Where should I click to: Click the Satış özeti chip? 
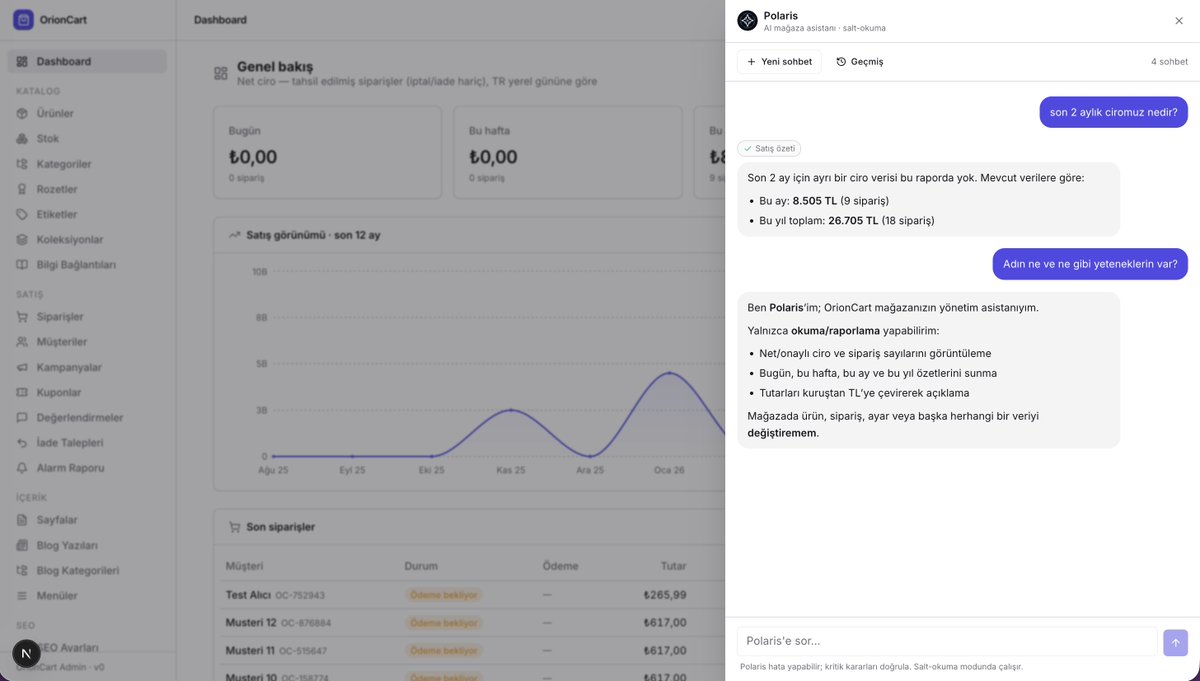coord(769,148)
